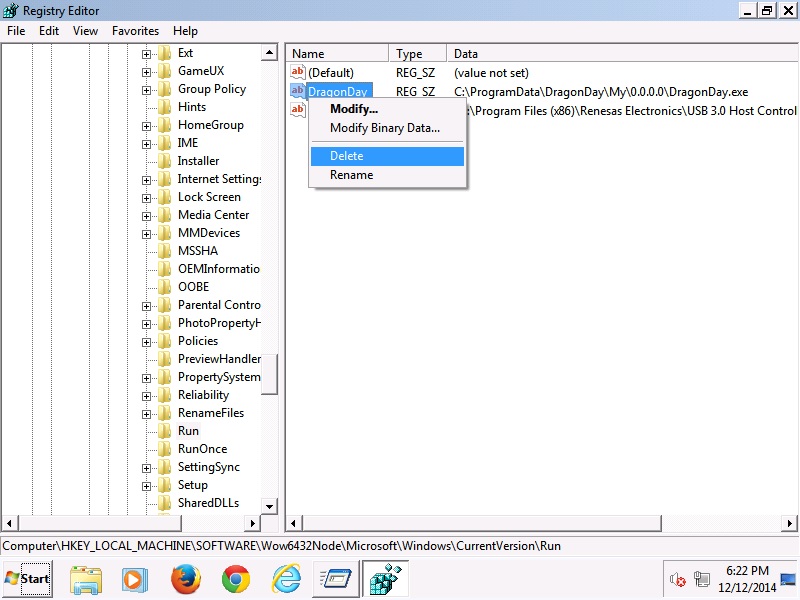The height and width of the screenshot is (600, 800).
Task: Choose Modify Binary Data... in context menu
Action: (x=388, y=128)
